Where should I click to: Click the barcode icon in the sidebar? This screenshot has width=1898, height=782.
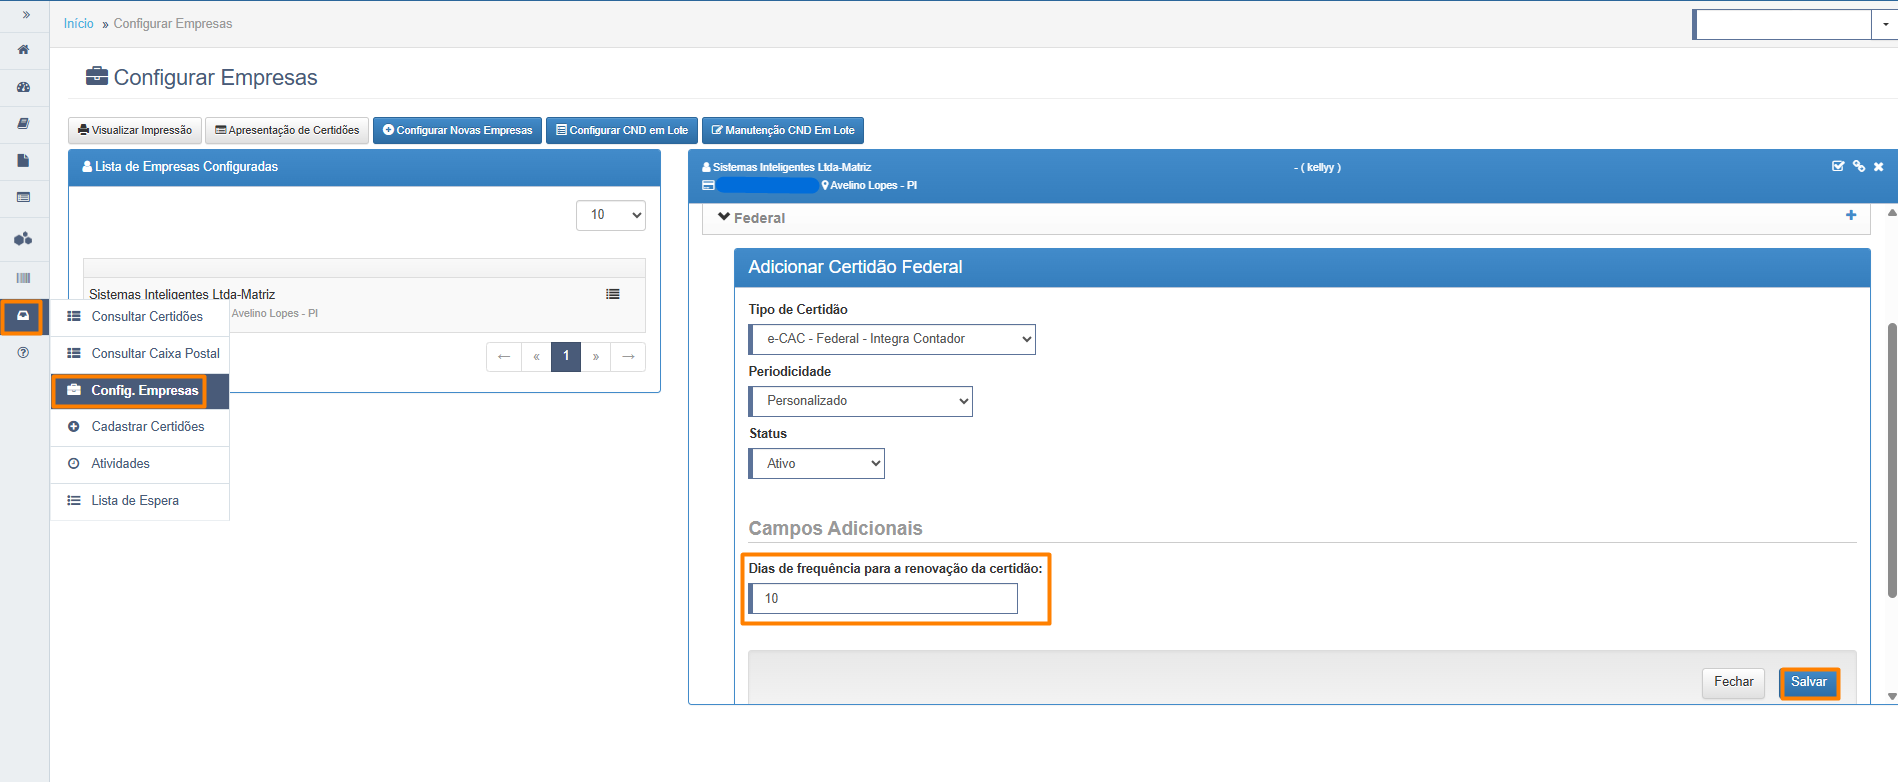coord(23,278)
